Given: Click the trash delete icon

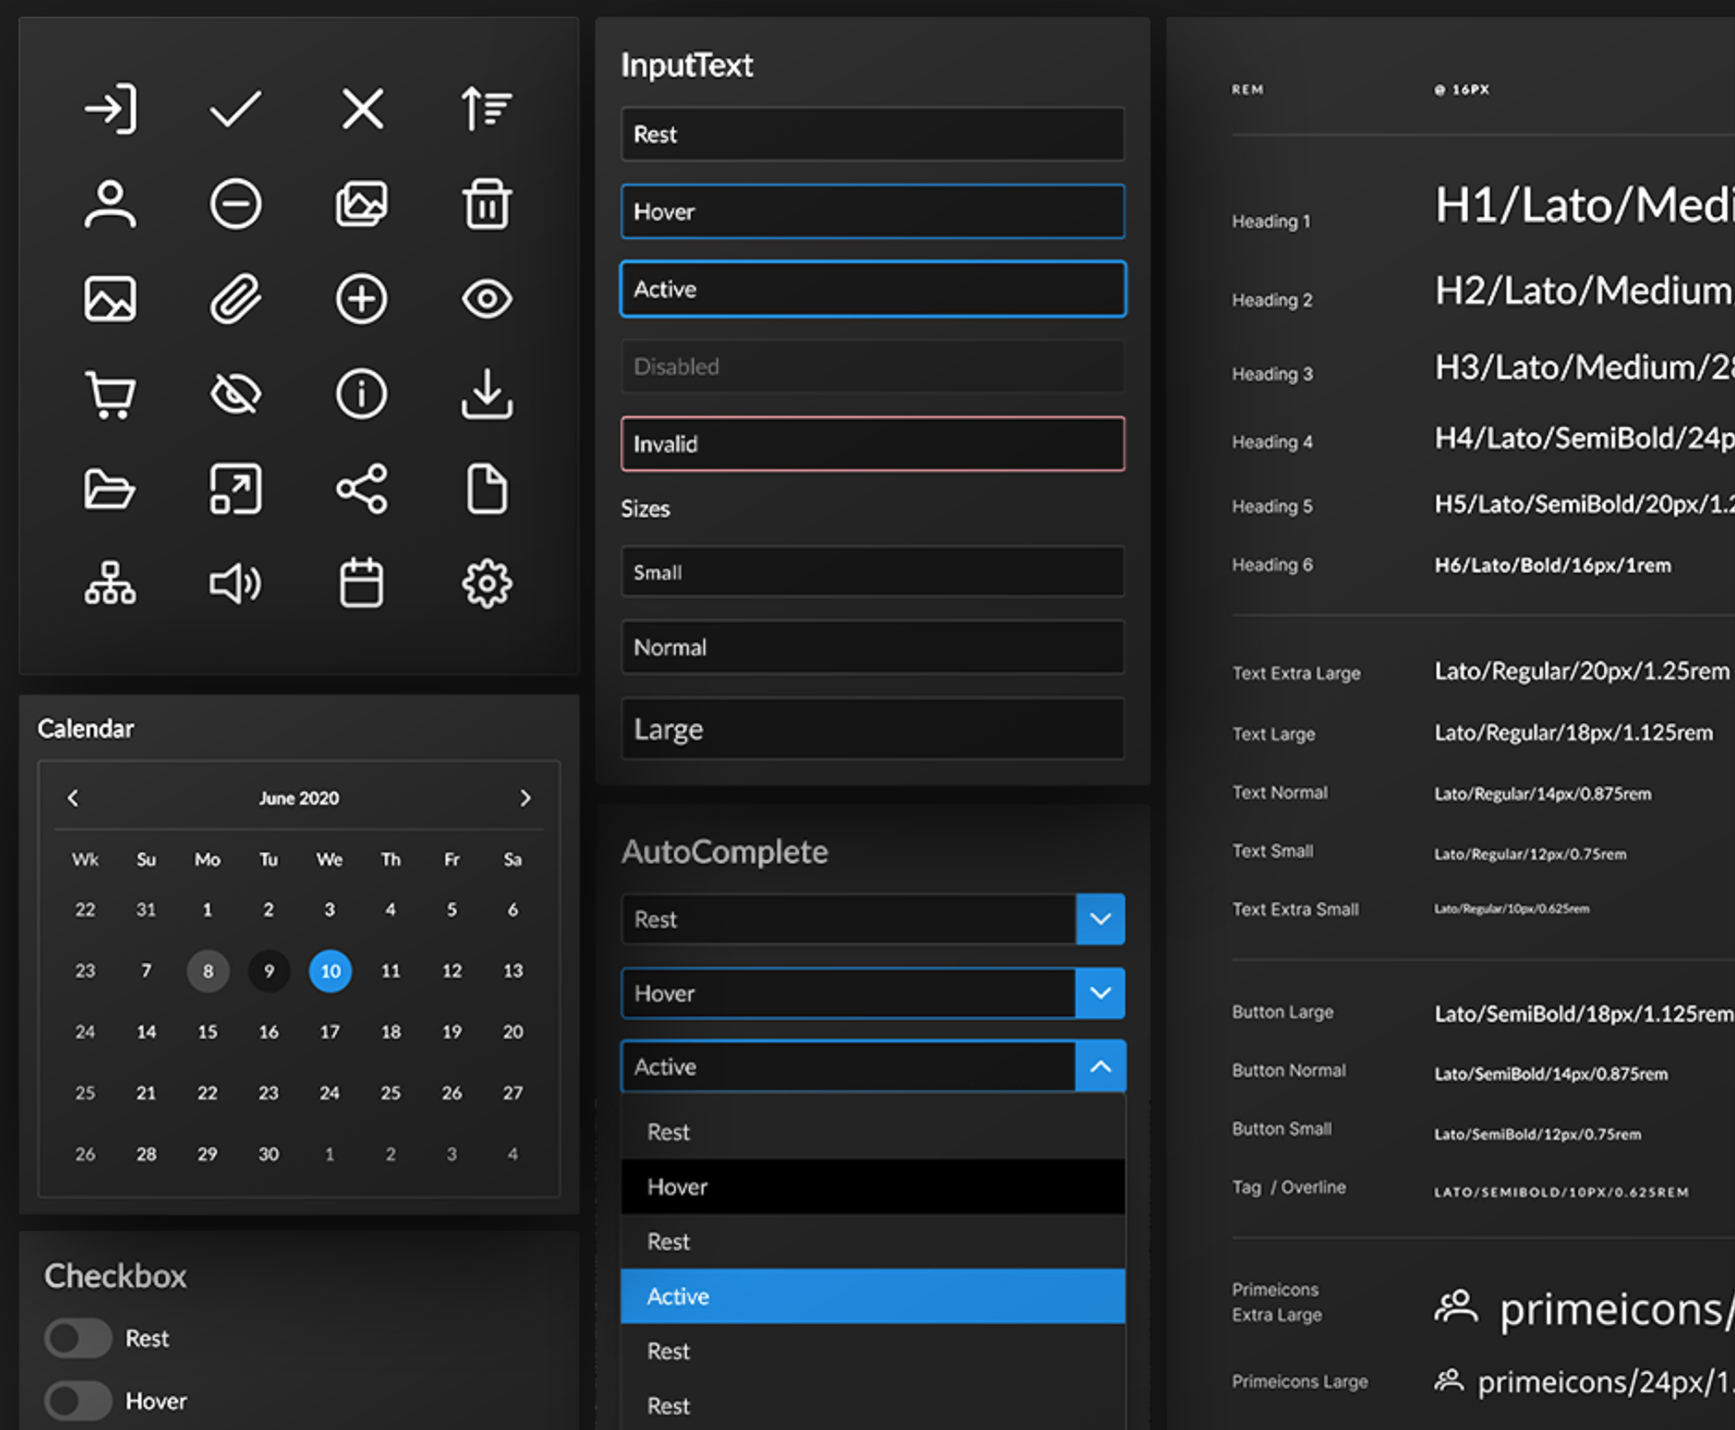Looking at the screenshot, I should point(486,204).
